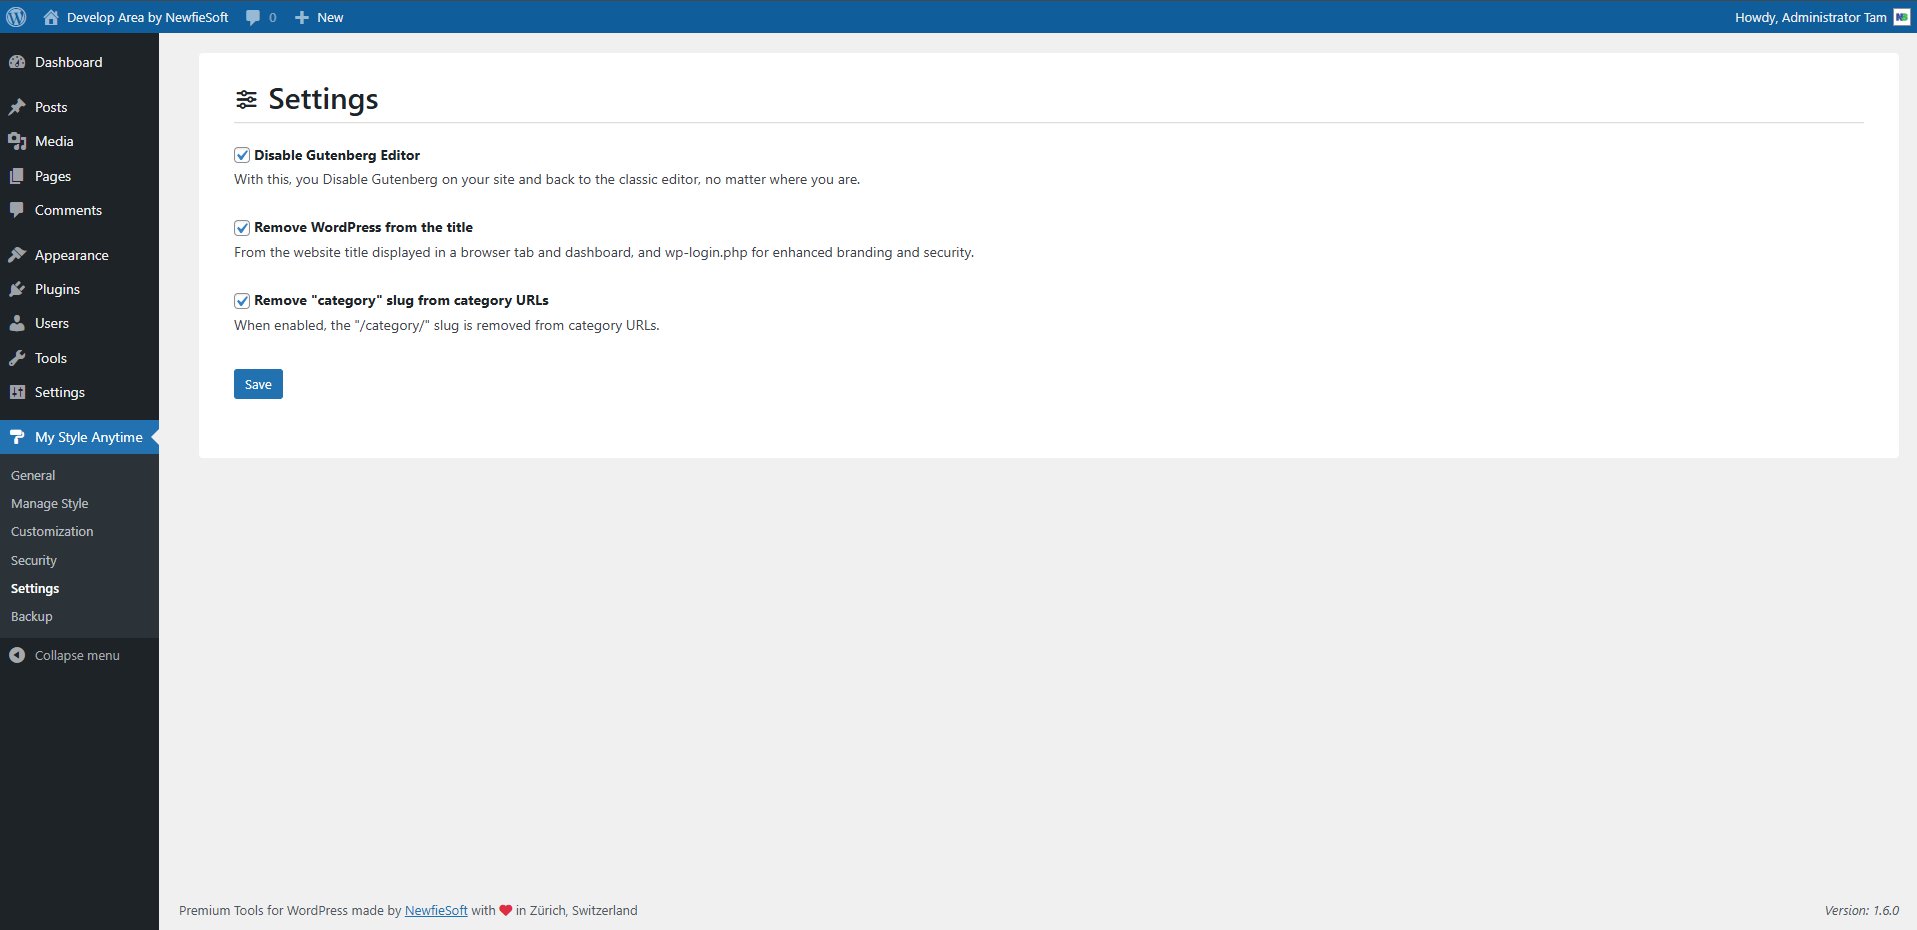
Task: Toggle Remove WordPress from the title checkbox
Action: point(242,228)
